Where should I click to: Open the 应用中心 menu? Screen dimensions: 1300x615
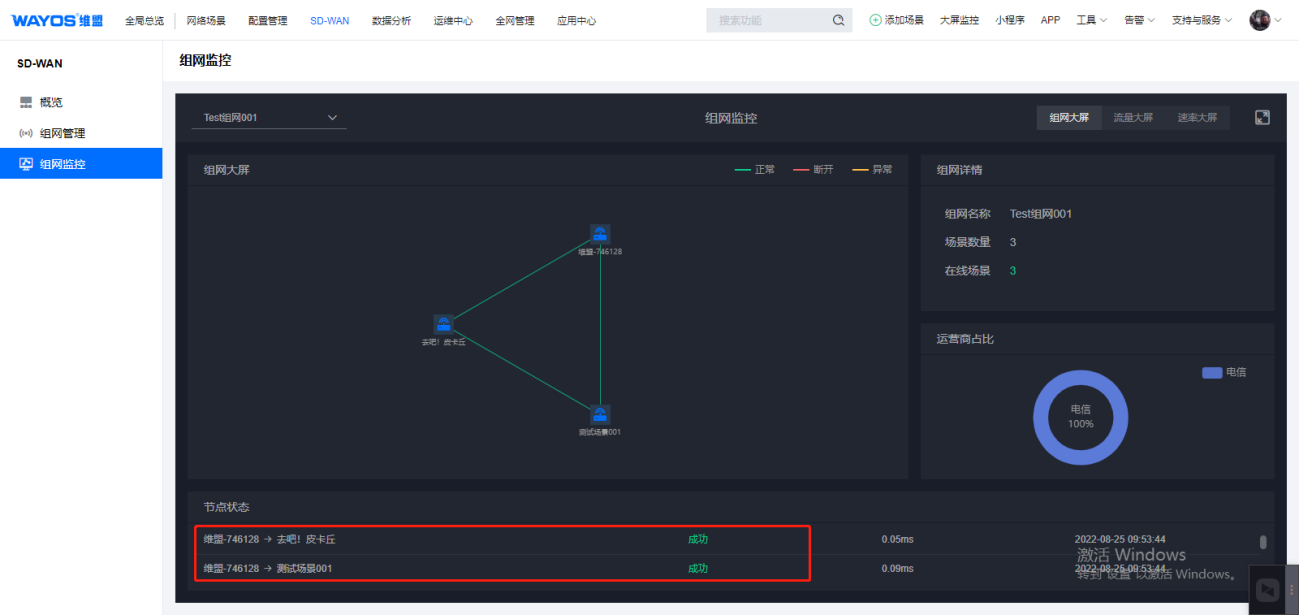pyautogui.click(x=577, y=20)
